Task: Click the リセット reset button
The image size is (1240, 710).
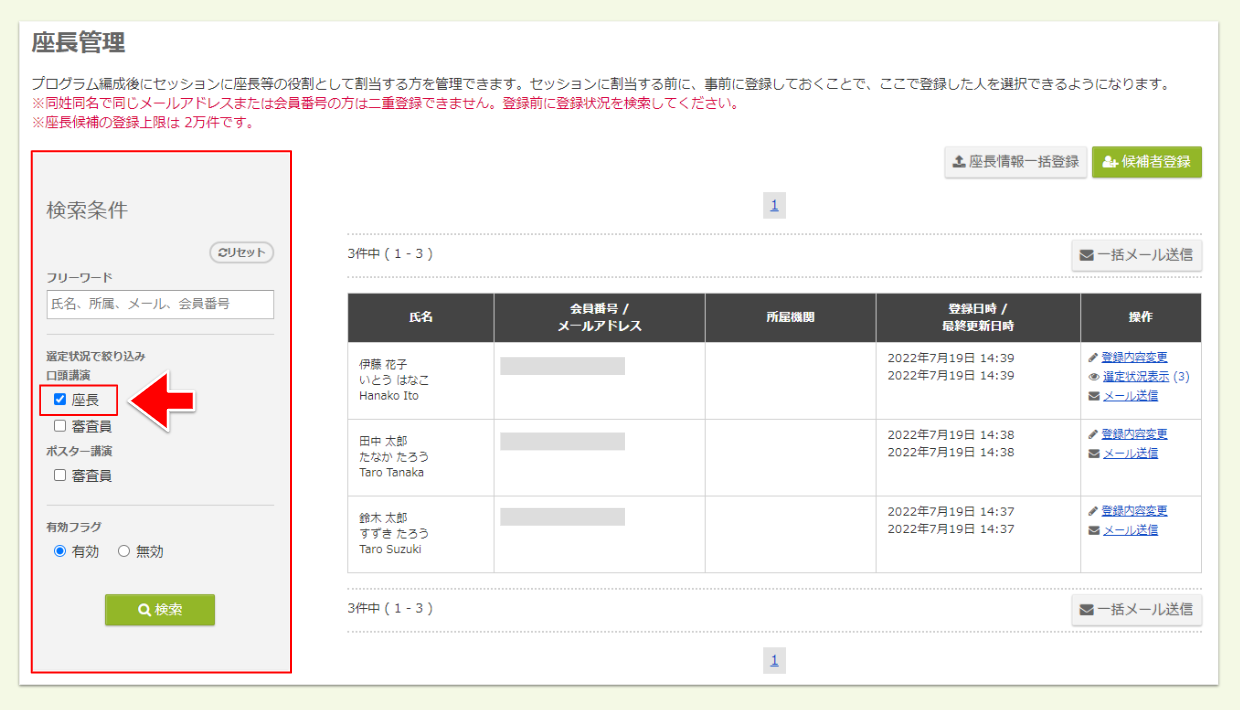Action: 241,253
